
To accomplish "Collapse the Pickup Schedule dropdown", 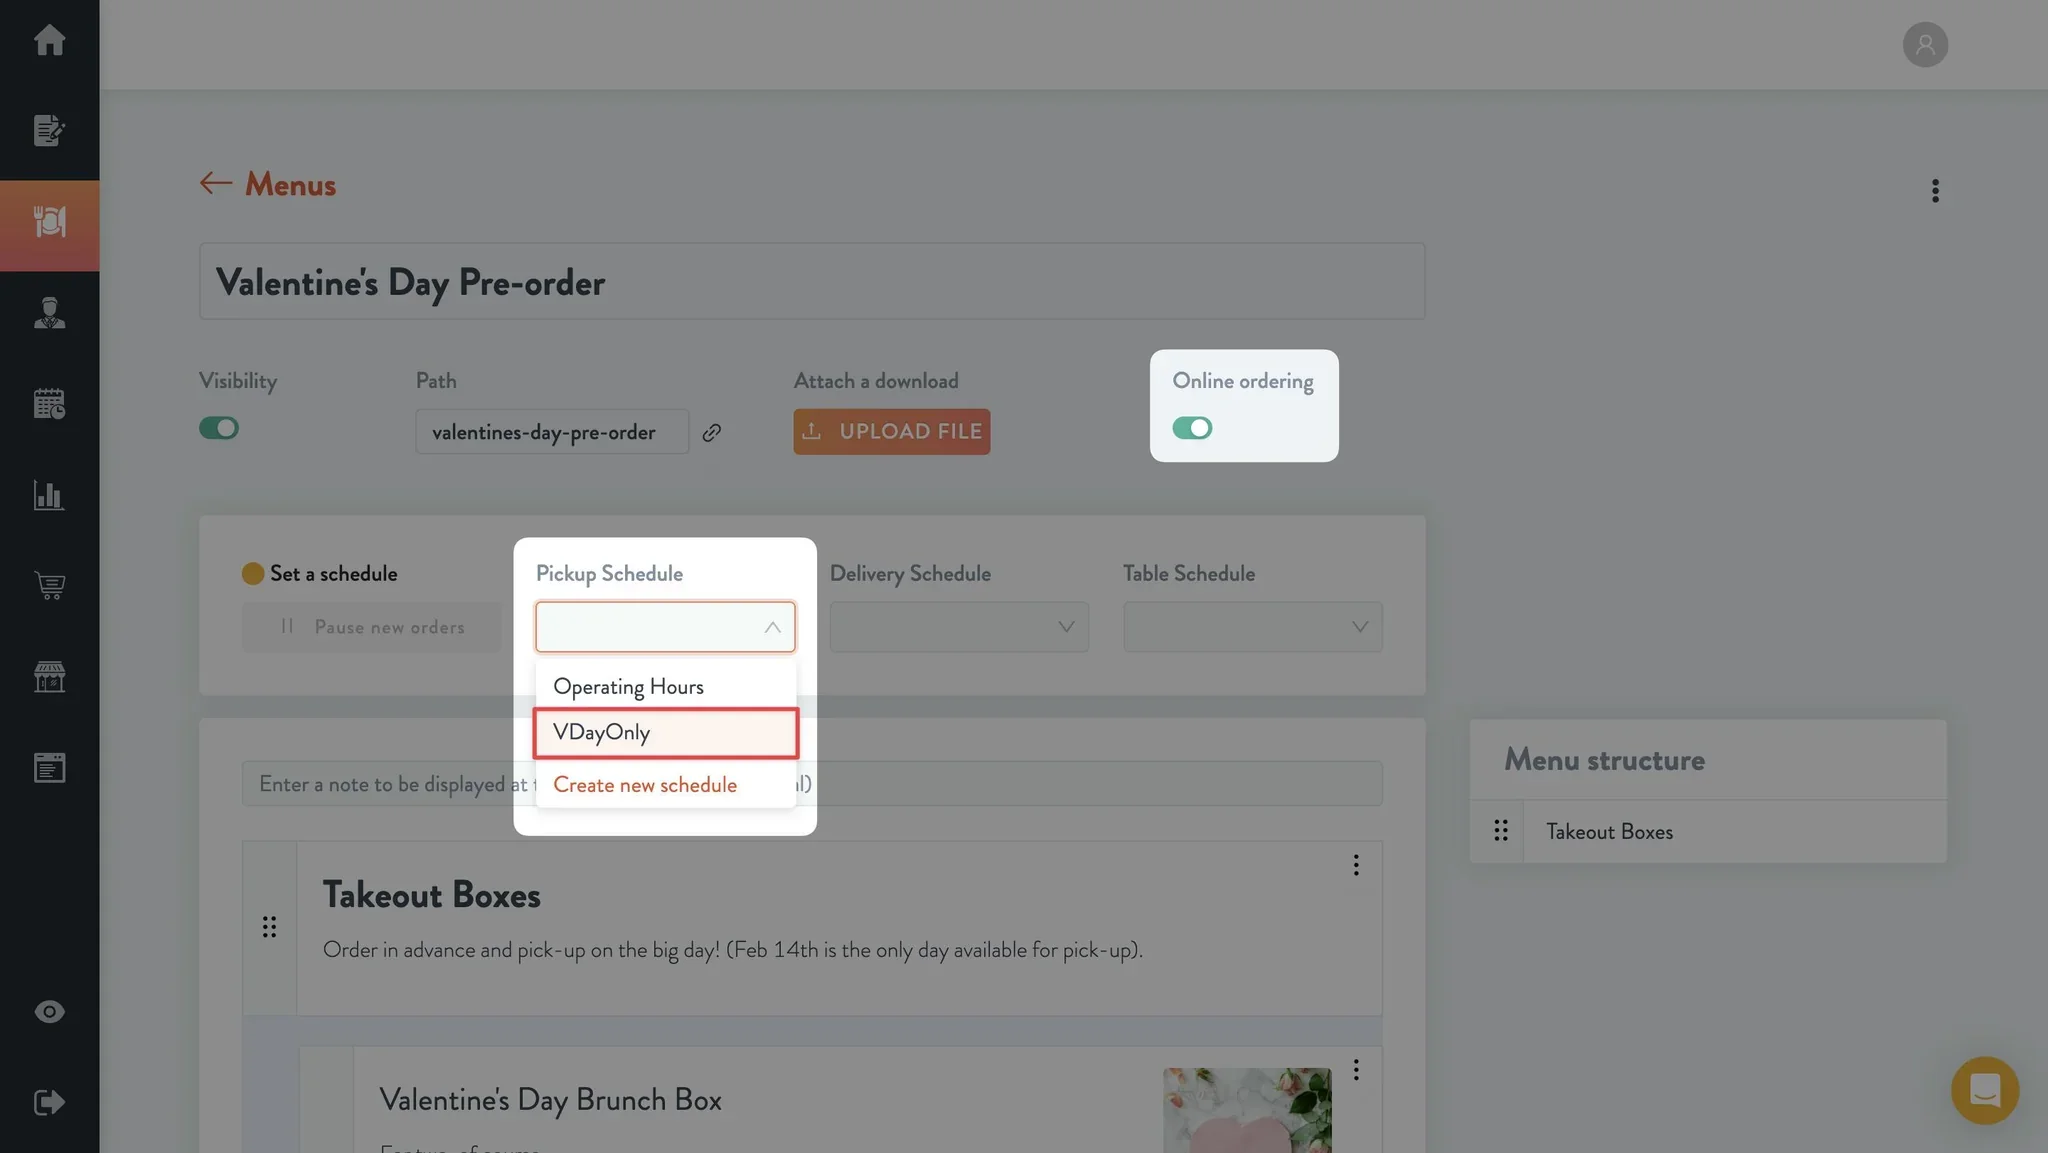I will [665, 627].
